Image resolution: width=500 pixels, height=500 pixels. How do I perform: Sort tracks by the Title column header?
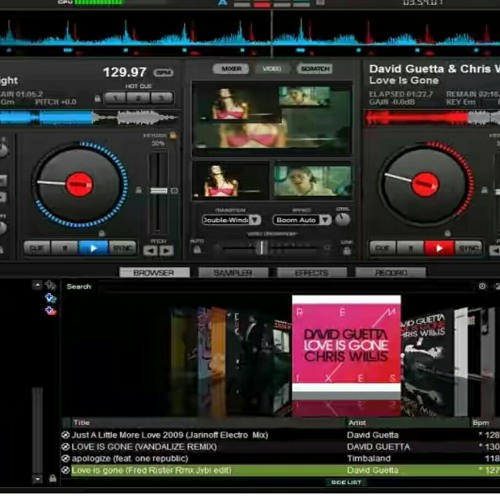pos(209,423)
